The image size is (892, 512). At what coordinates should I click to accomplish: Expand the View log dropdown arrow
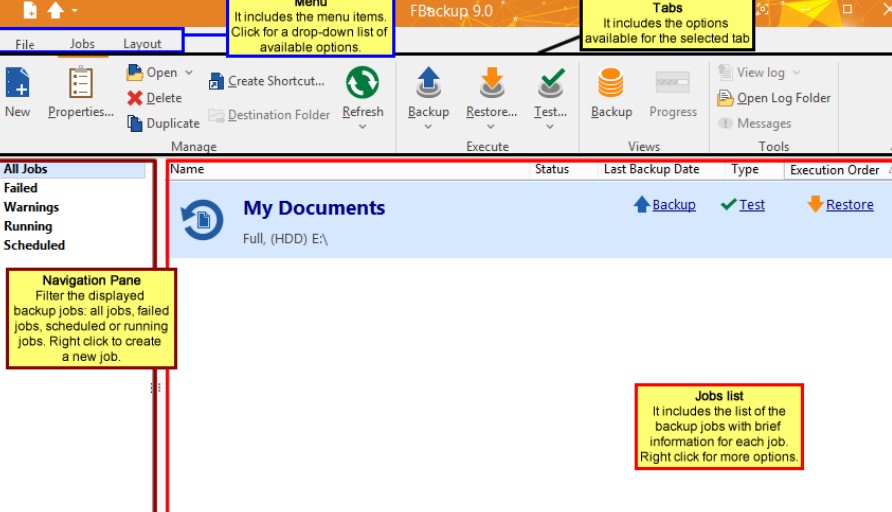796,73
